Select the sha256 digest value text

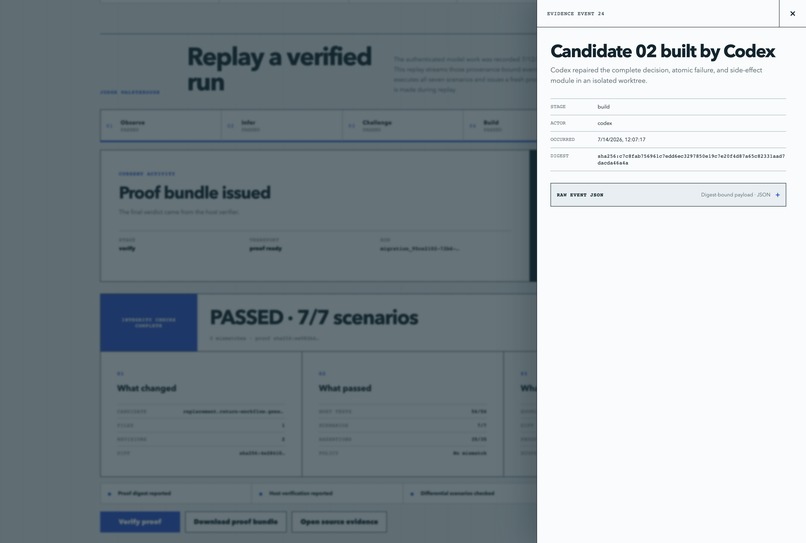click(691, 159)
